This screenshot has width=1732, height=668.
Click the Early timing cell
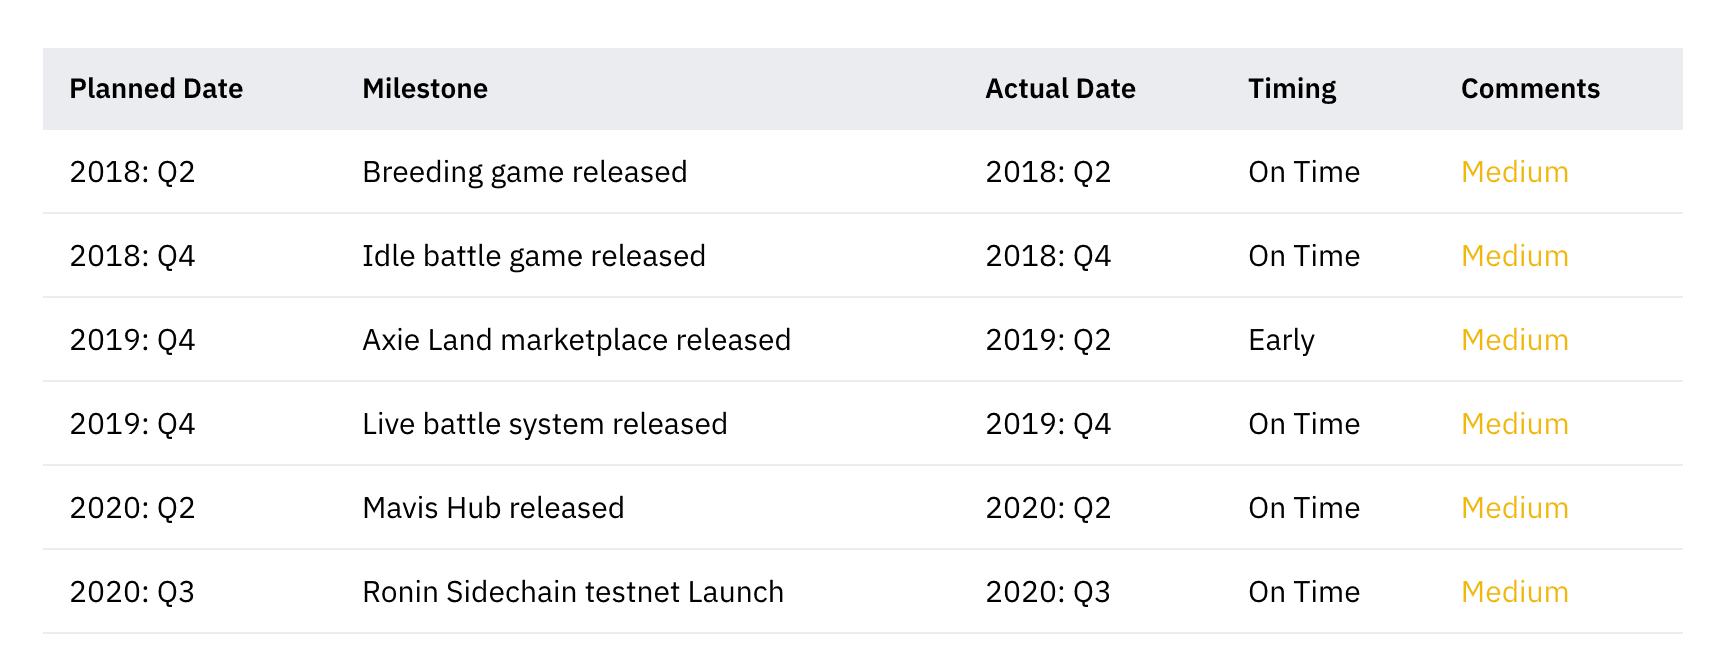1281,341
